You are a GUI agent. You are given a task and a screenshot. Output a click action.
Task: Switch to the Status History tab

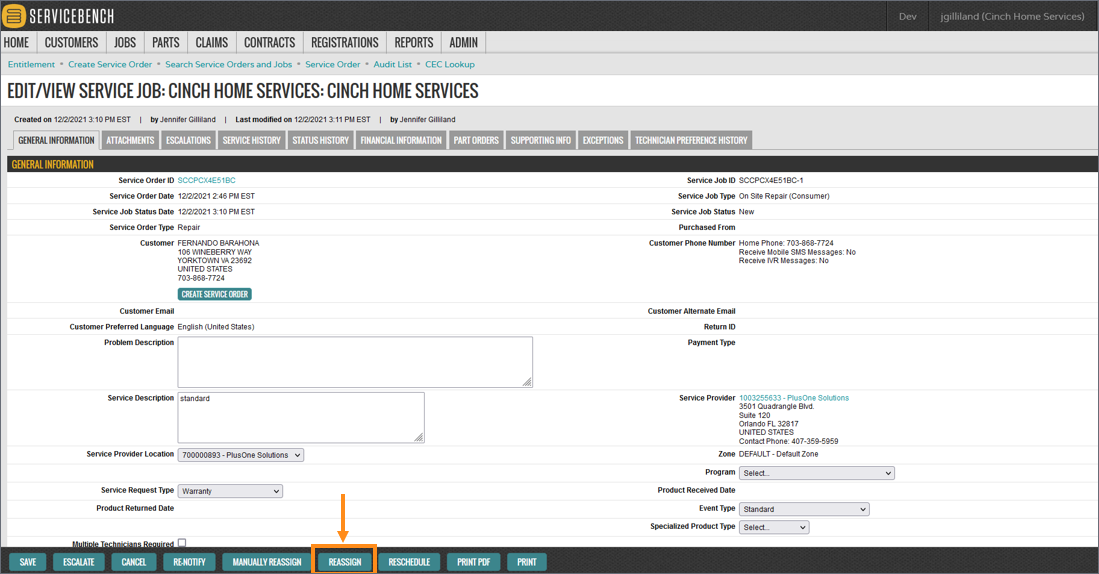click(x=320, y=140)
